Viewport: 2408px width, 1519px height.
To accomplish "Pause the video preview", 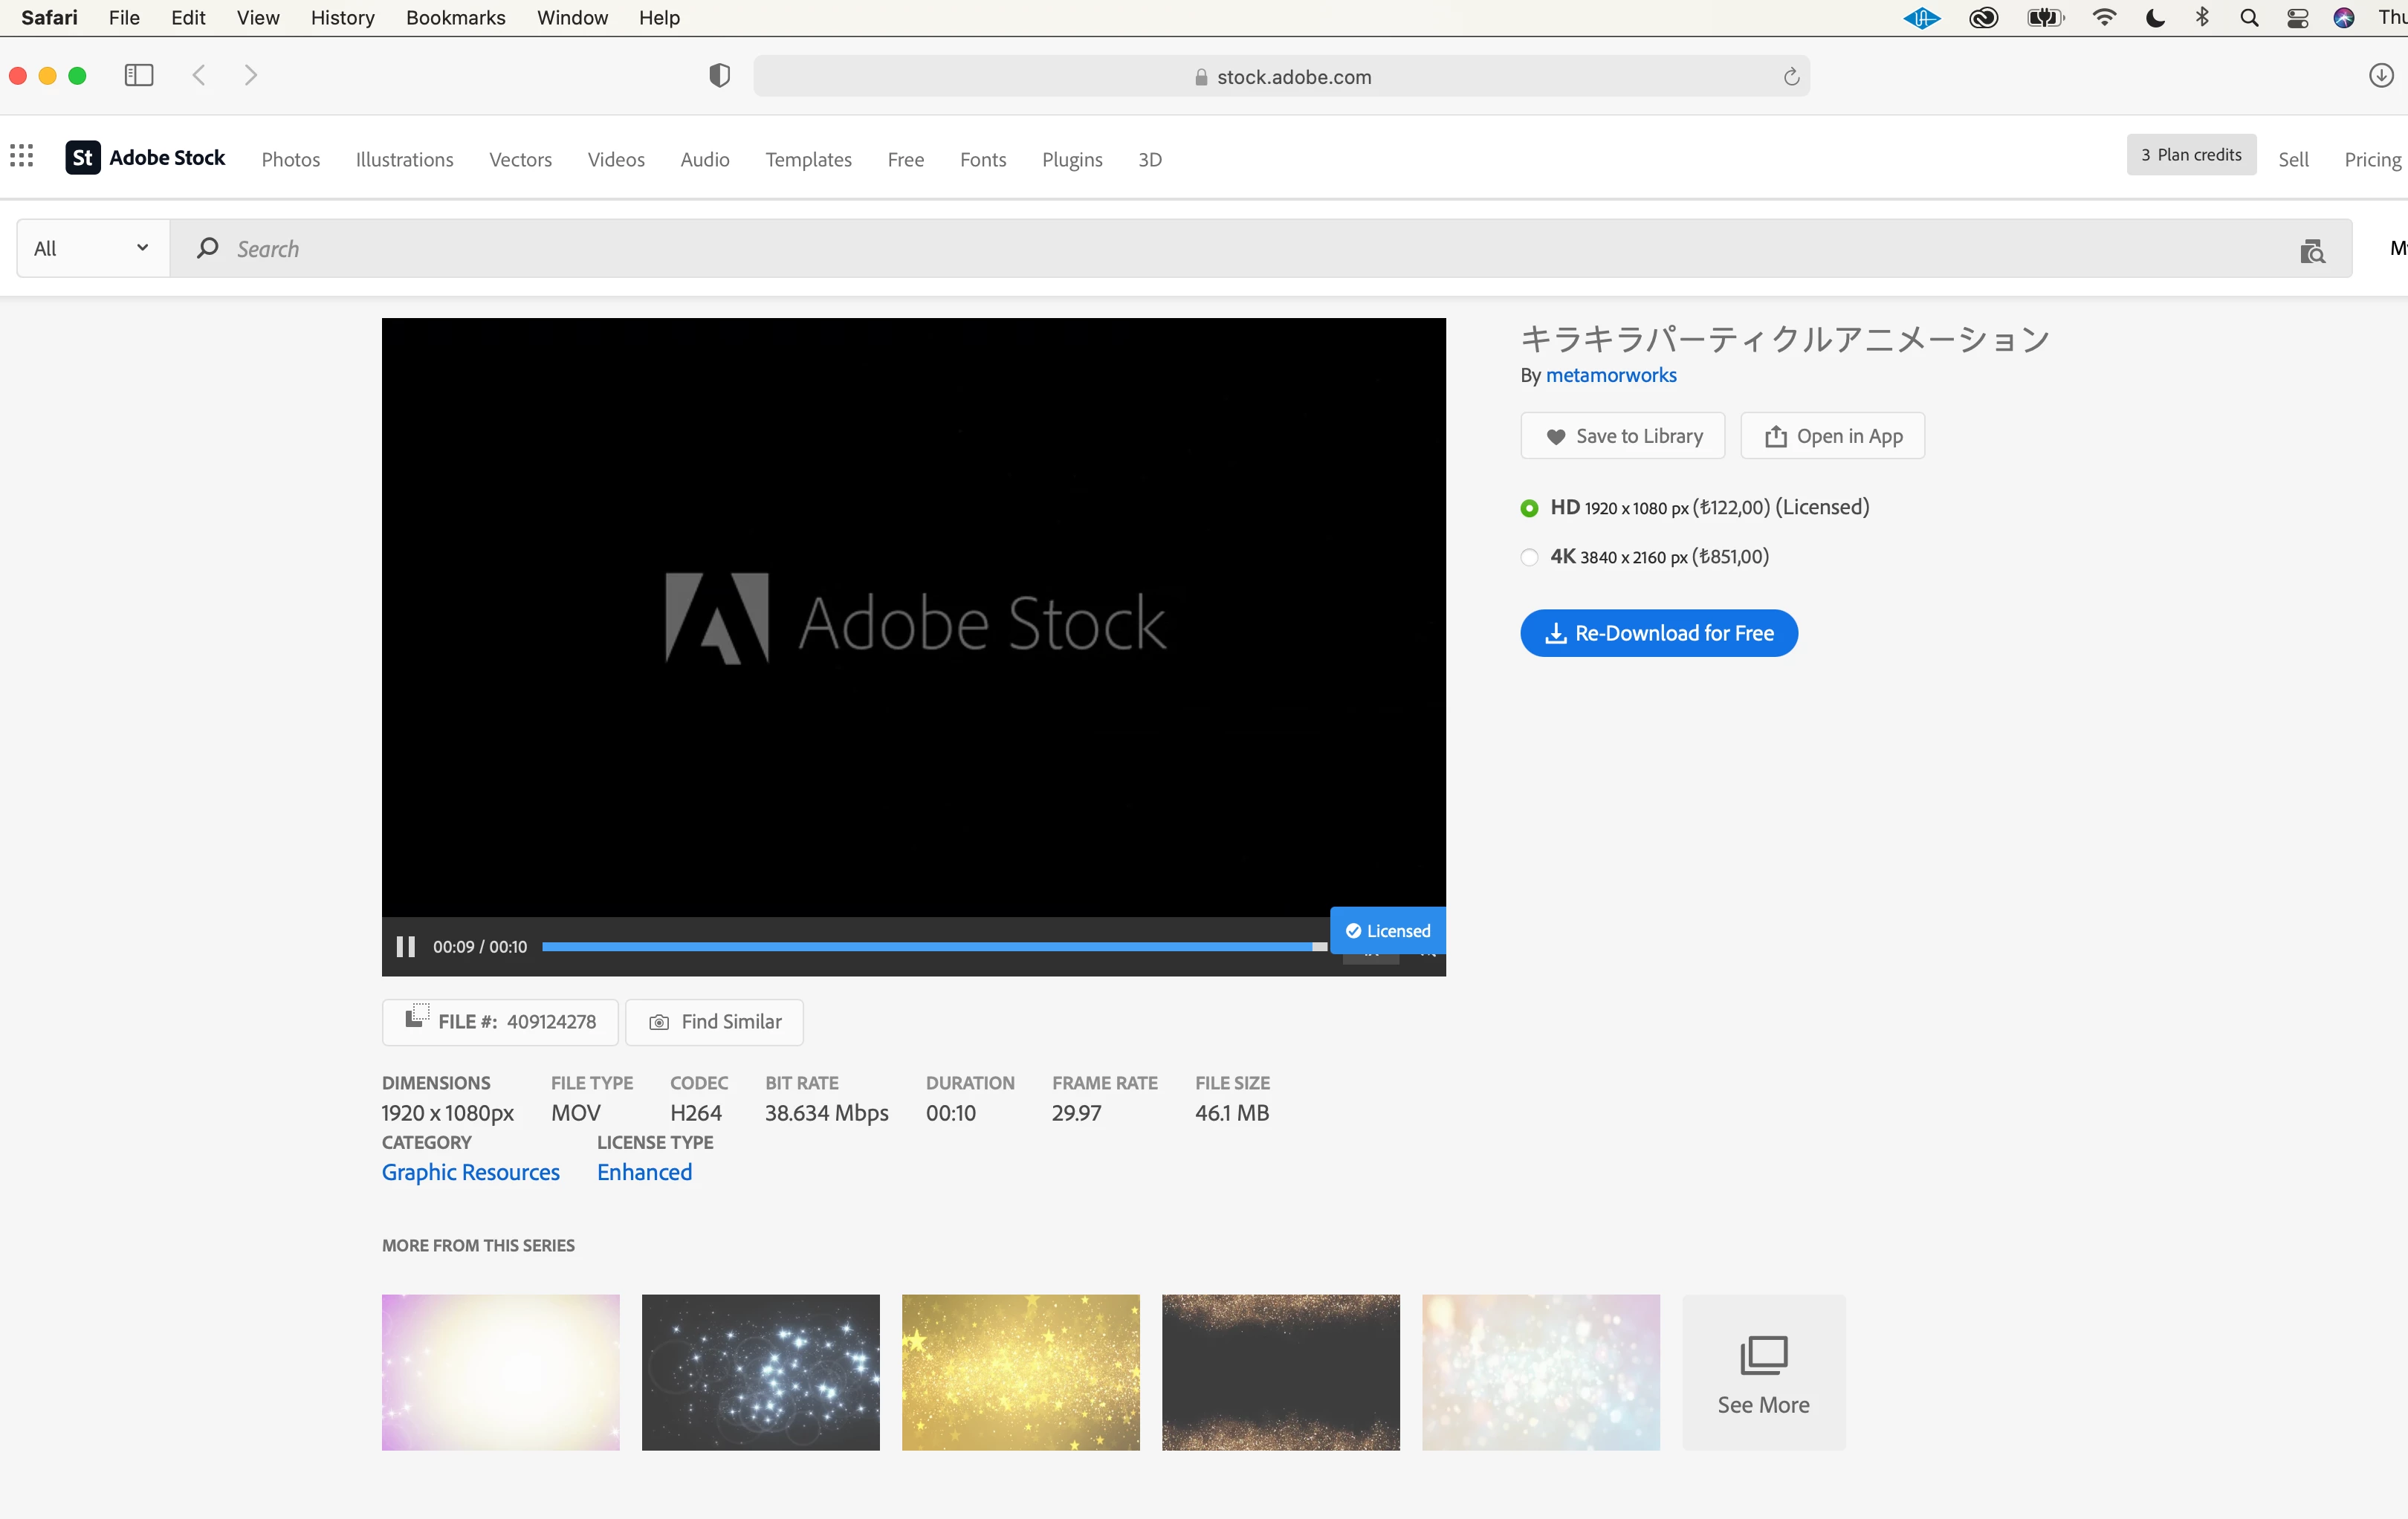I will point(405,946).
